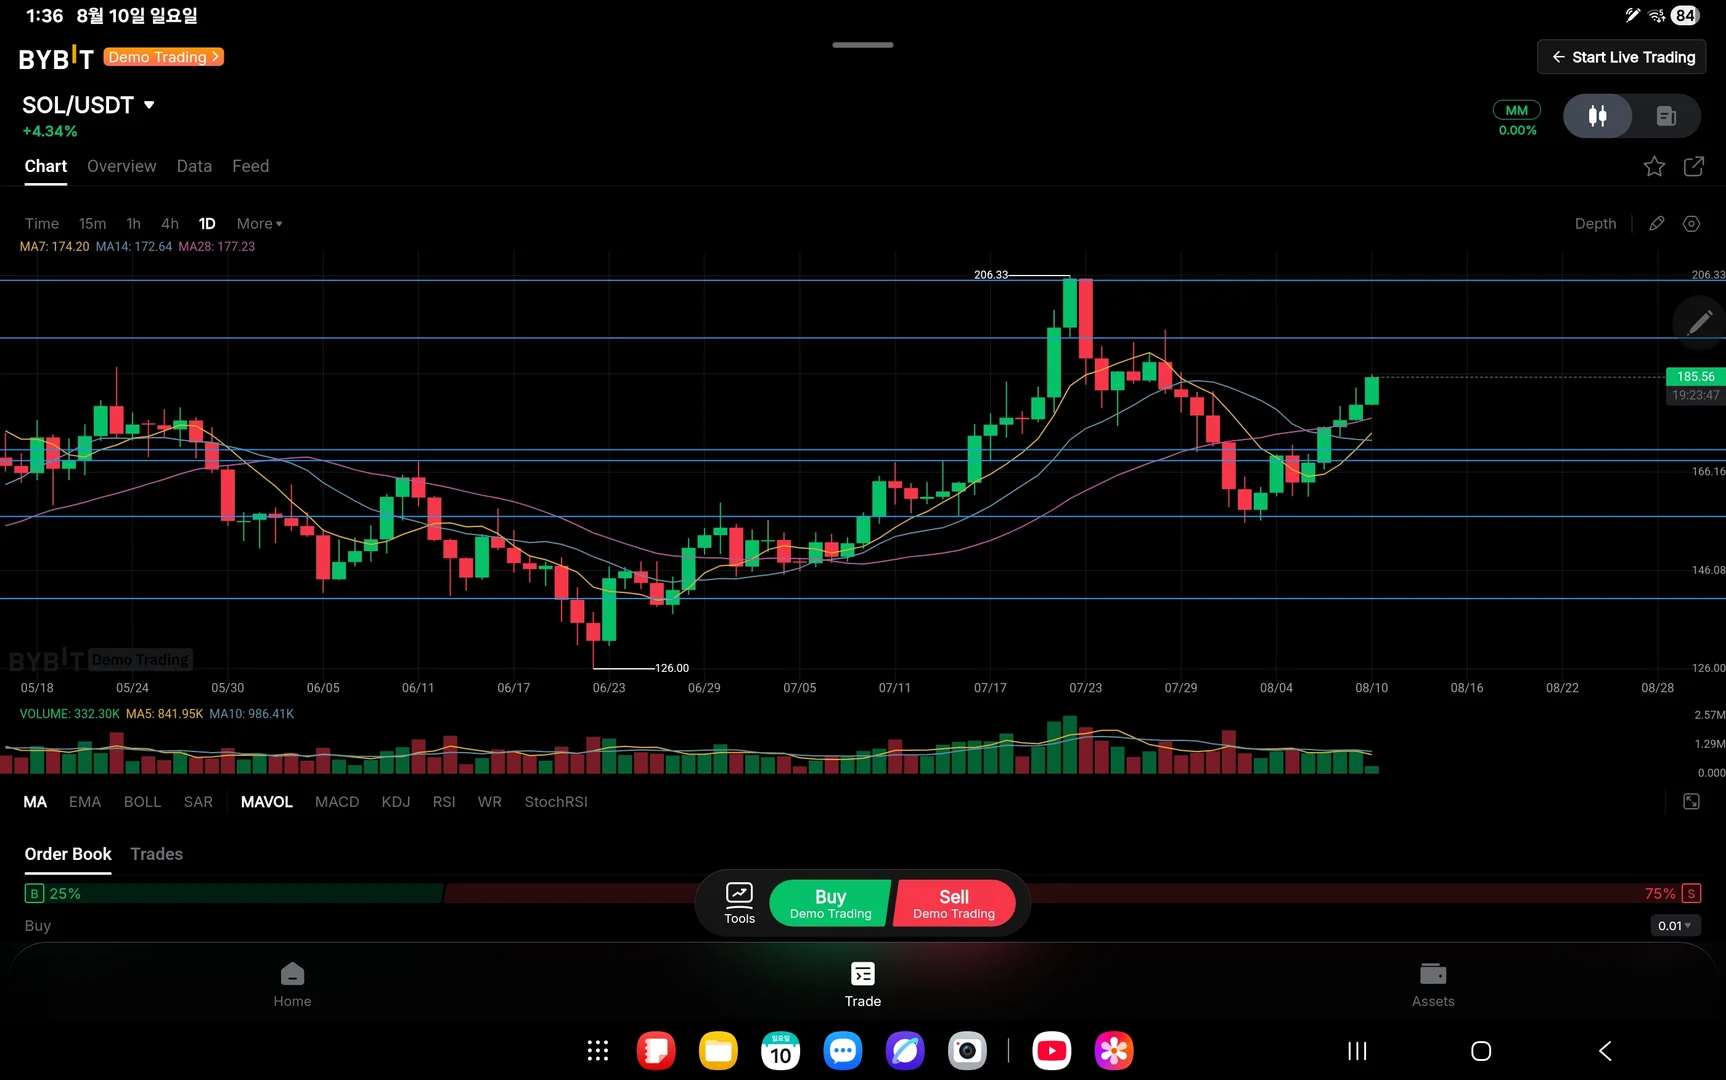This screenshot has width=1726, height=1080.
Task: Open chart settings hexagon icon
Action: click(x=1691, y=223)
